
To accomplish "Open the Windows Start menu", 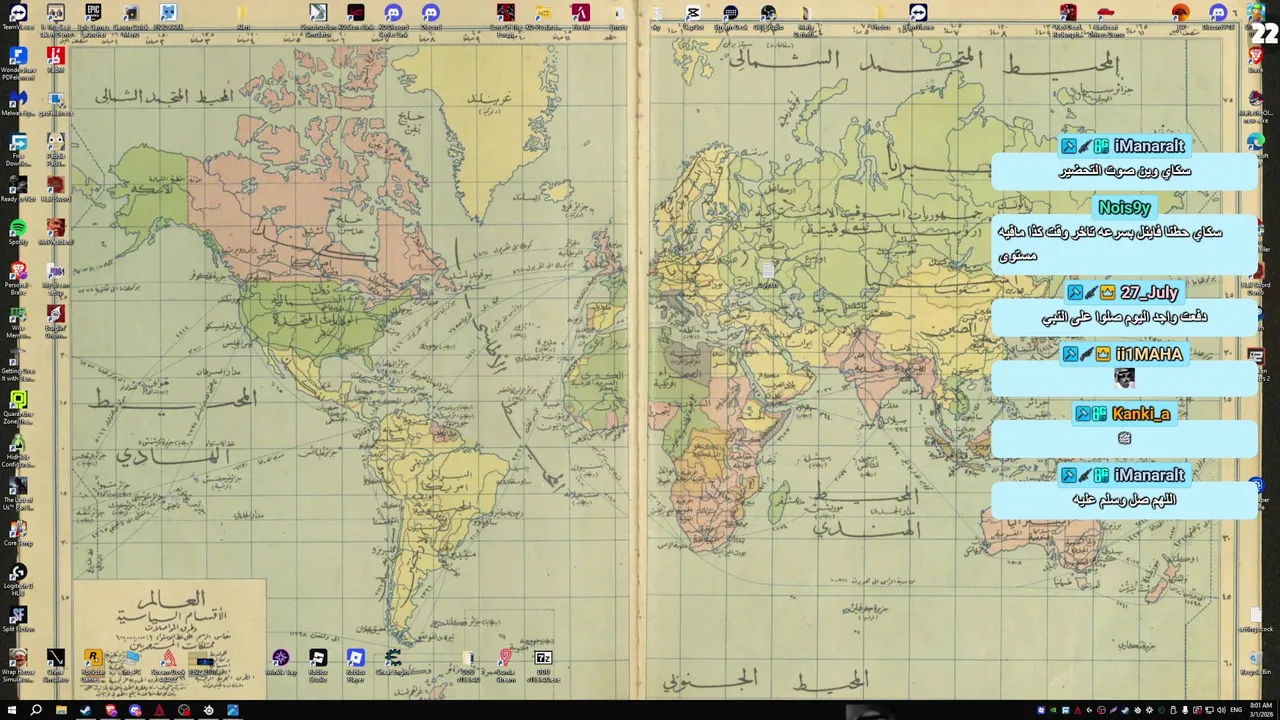I will point(12,710).
